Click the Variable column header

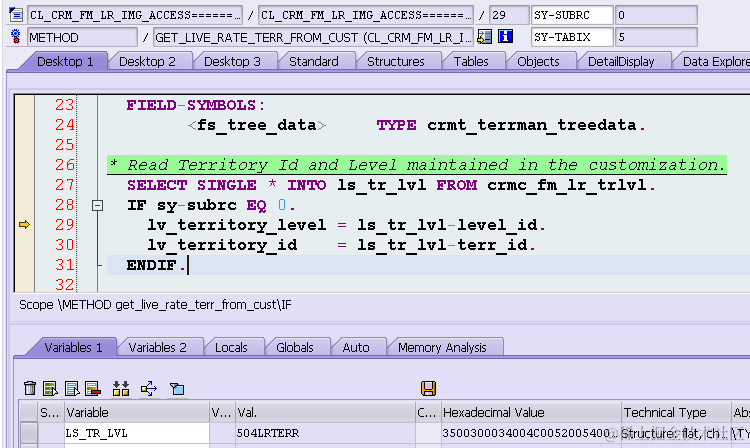coord(137,412)
